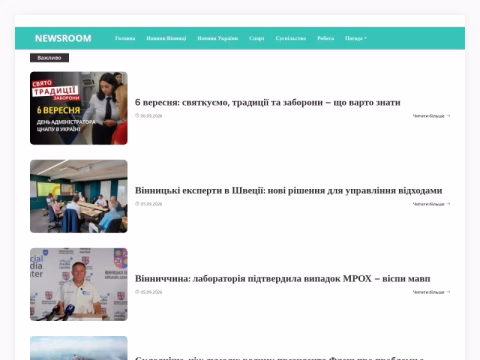Click the clock icon under the MPOX headline
This screenshot has width=480, height=360.
[x=137, y=292]
